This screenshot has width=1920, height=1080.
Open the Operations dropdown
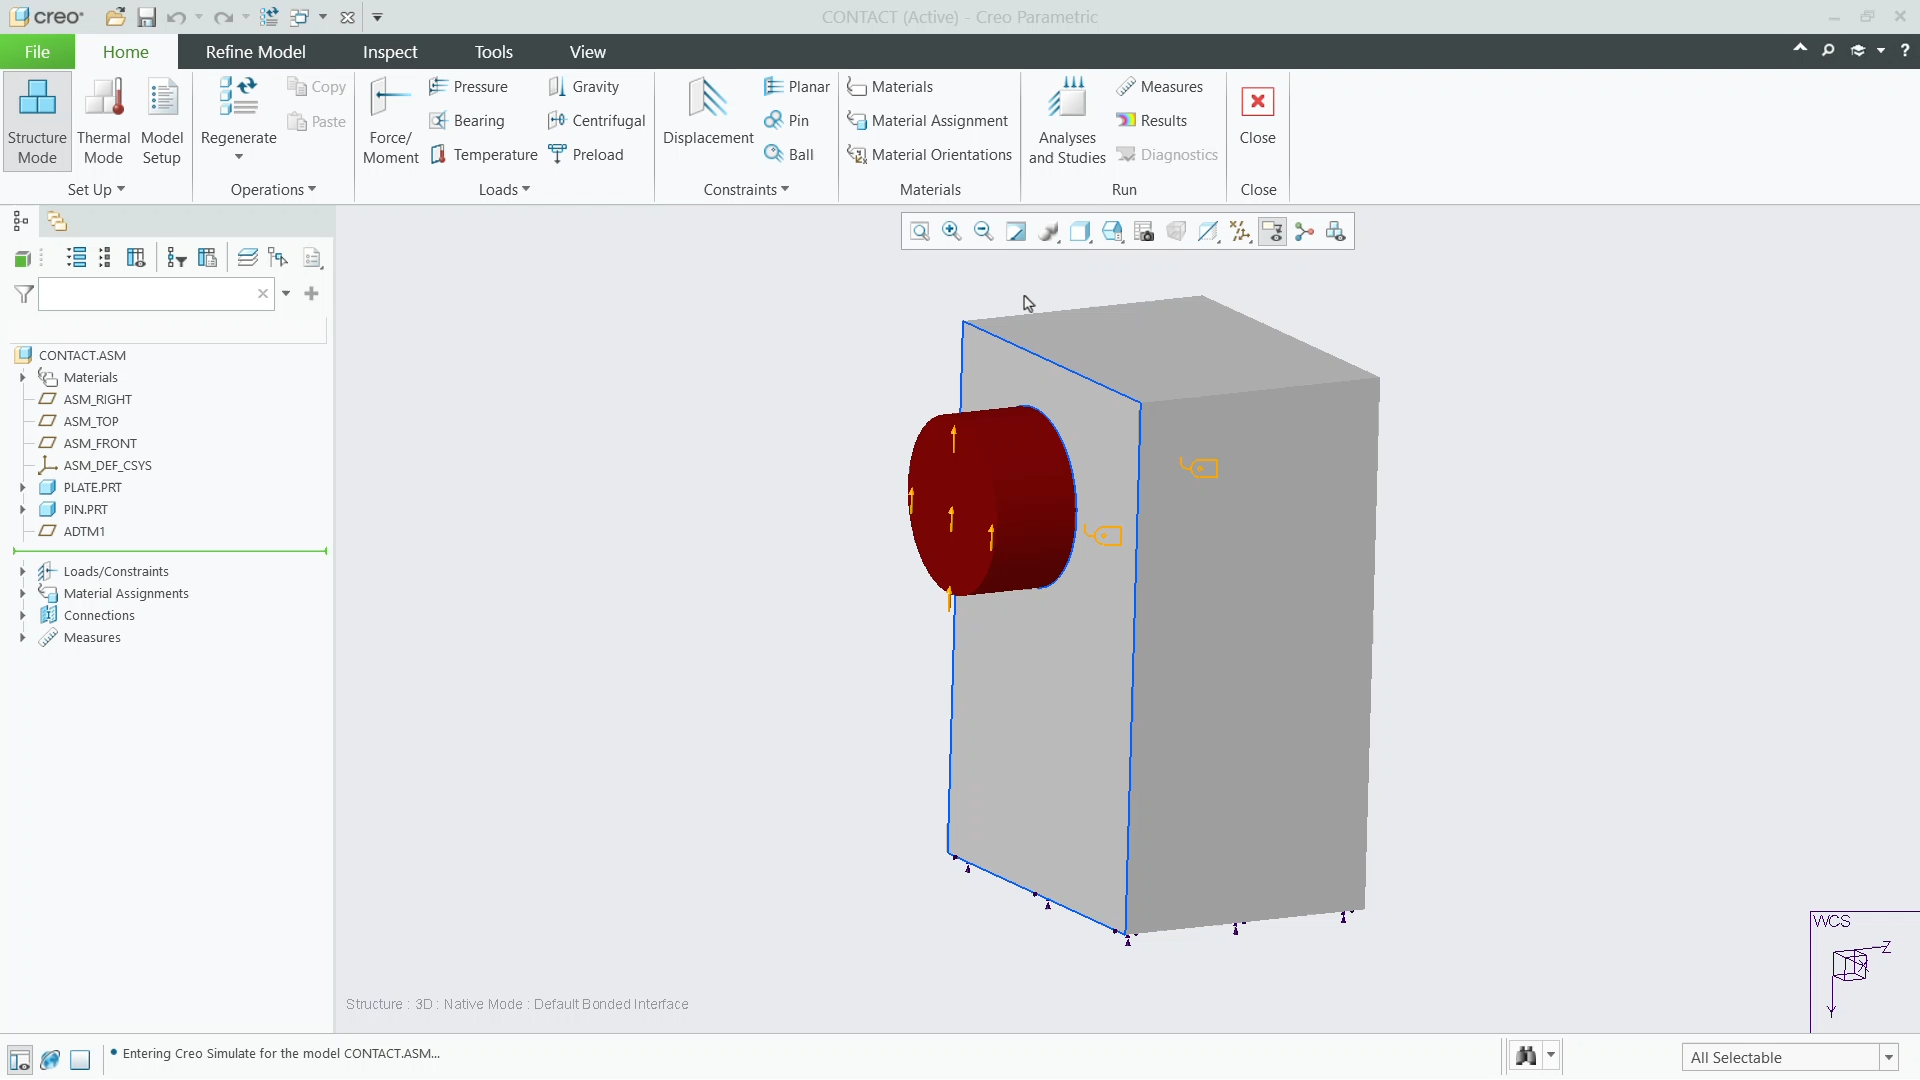point(271,189)
